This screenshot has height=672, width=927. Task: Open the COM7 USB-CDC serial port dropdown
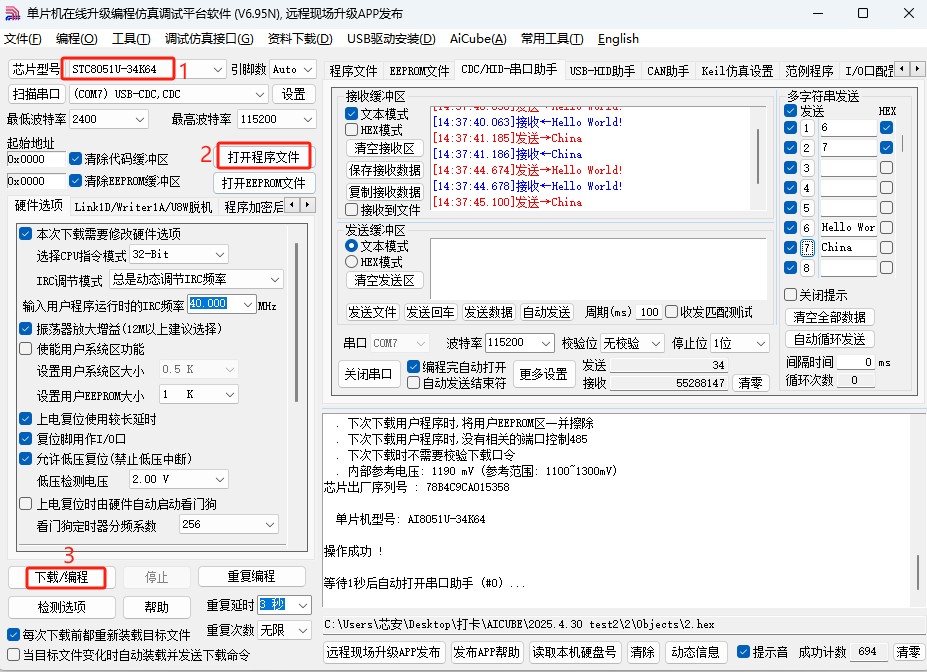point(260,94)
